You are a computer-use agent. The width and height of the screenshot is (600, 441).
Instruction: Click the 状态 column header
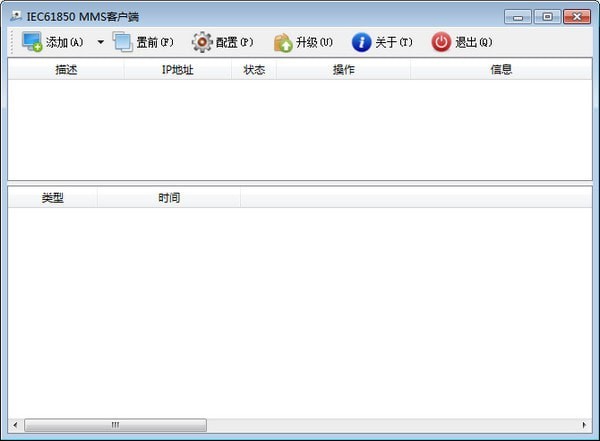pos(254,70)
